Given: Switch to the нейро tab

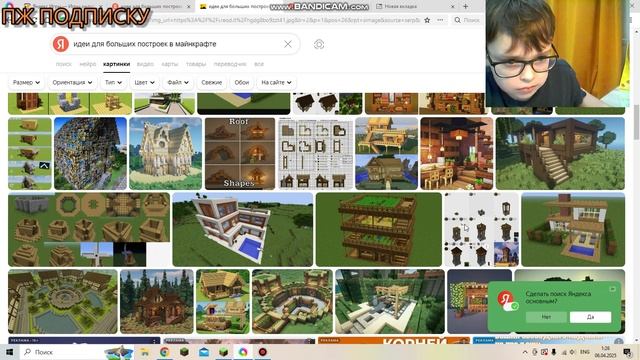Looking at the screenshot, I should coord(87,64).
